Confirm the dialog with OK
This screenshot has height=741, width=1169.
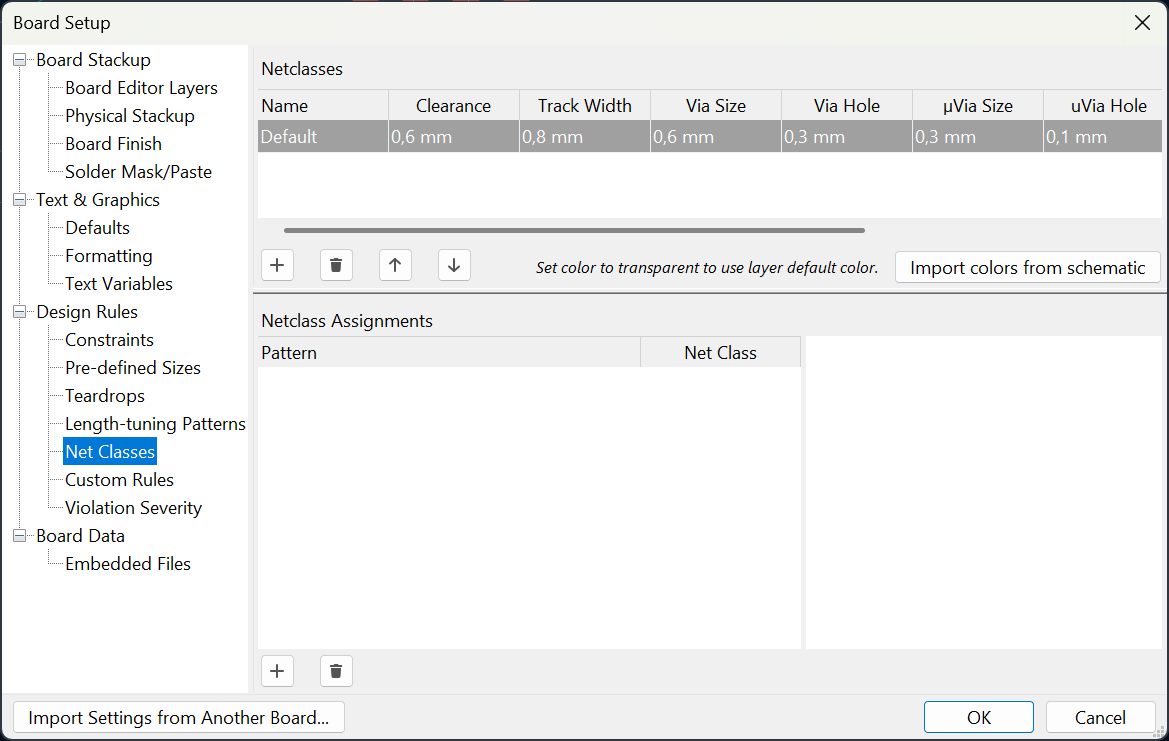click(978, 717)
